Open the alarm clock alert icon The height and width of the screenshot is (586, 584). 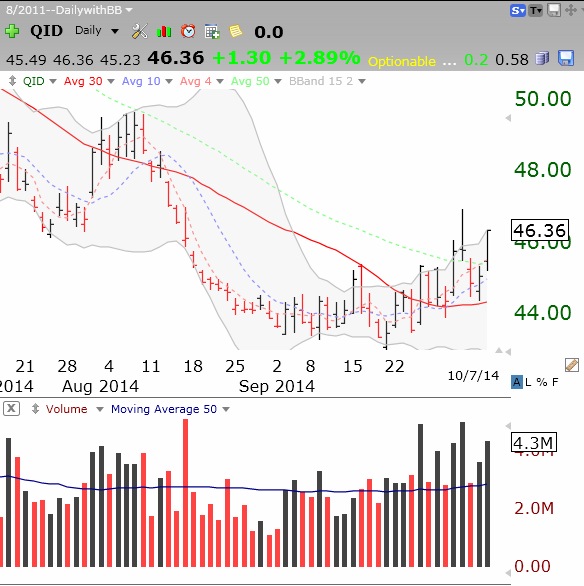point(188,31)
